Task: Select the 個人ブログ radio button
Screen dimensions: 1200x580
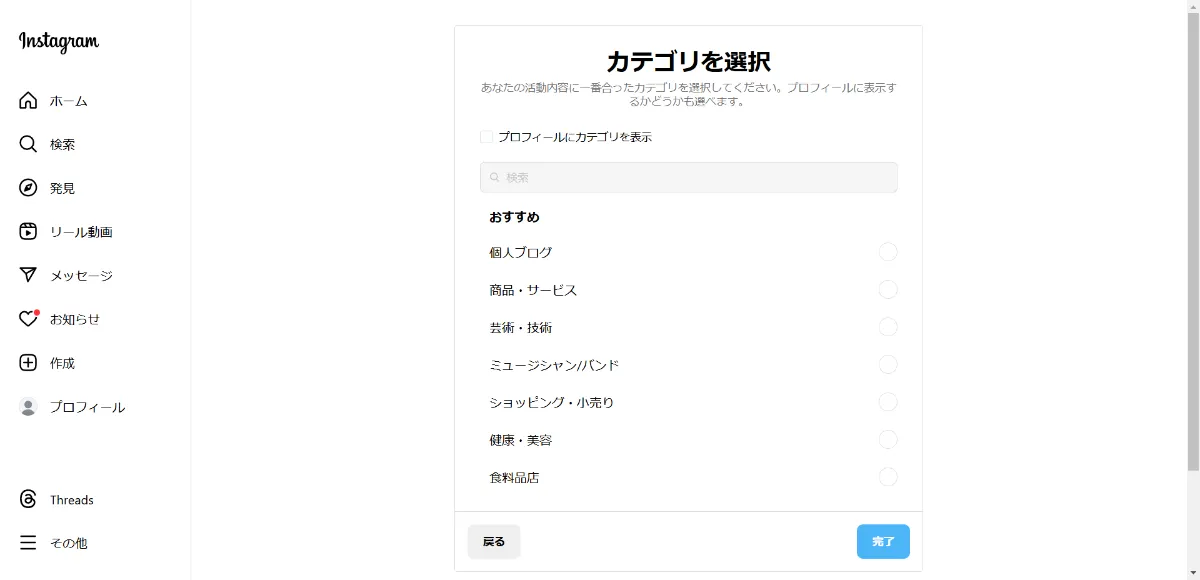Action: tap(888, 252)
